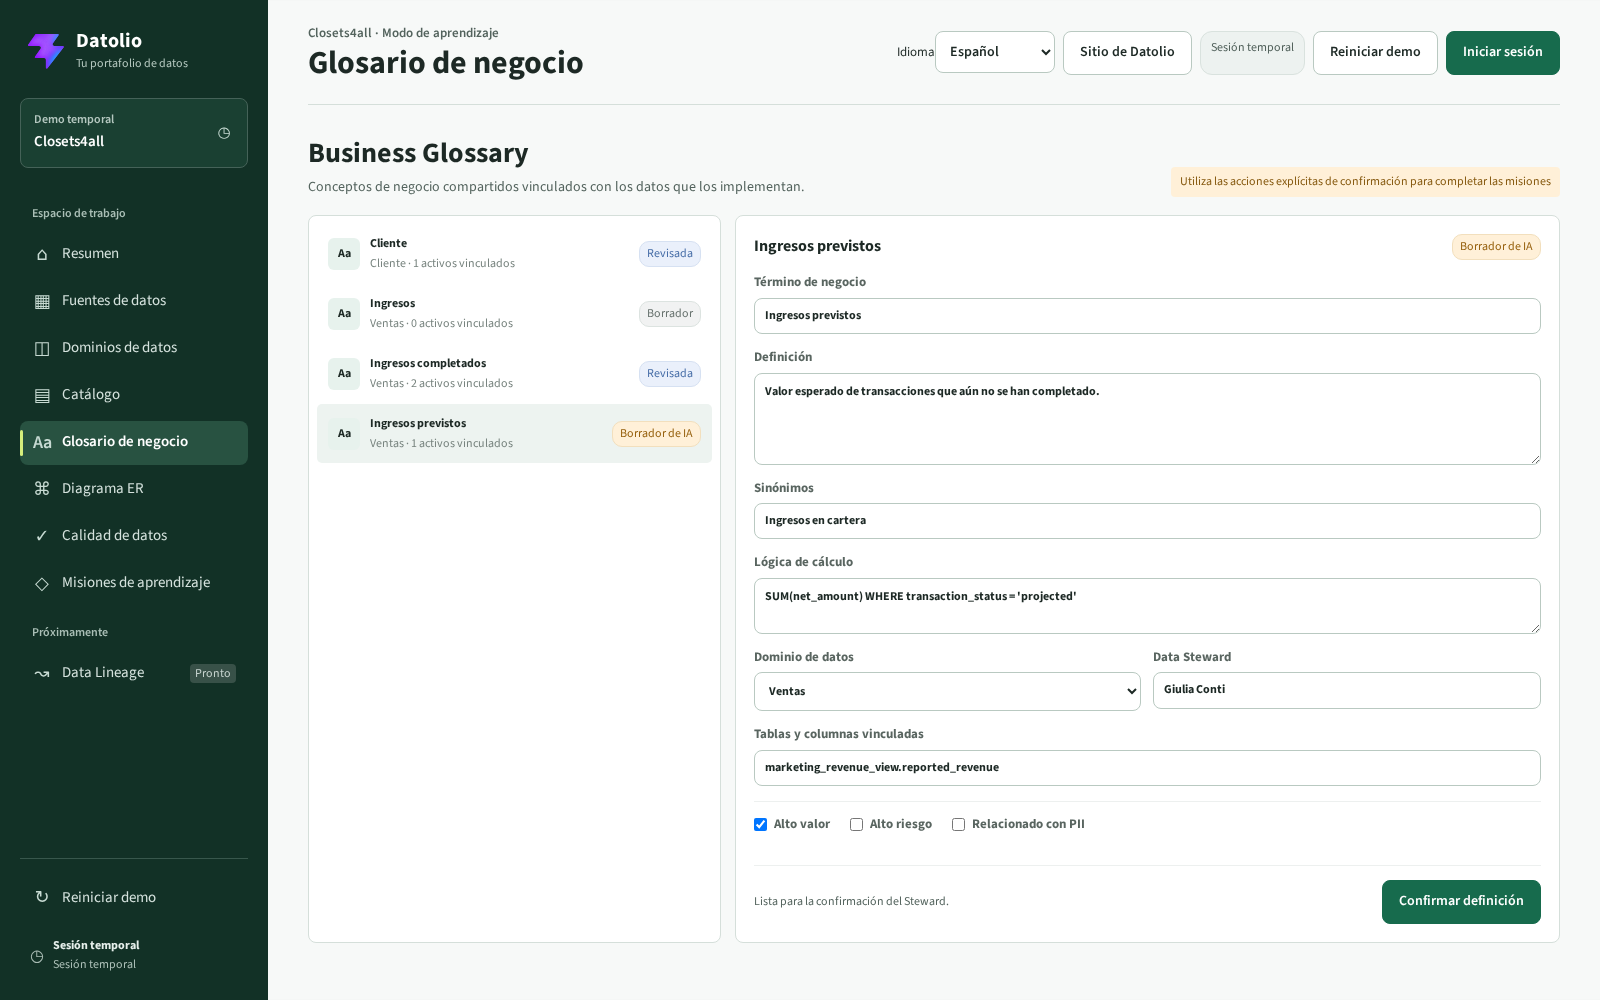
Task: Navigate to Catálogo
Action: pyautogui.click(x=134, y=395)
